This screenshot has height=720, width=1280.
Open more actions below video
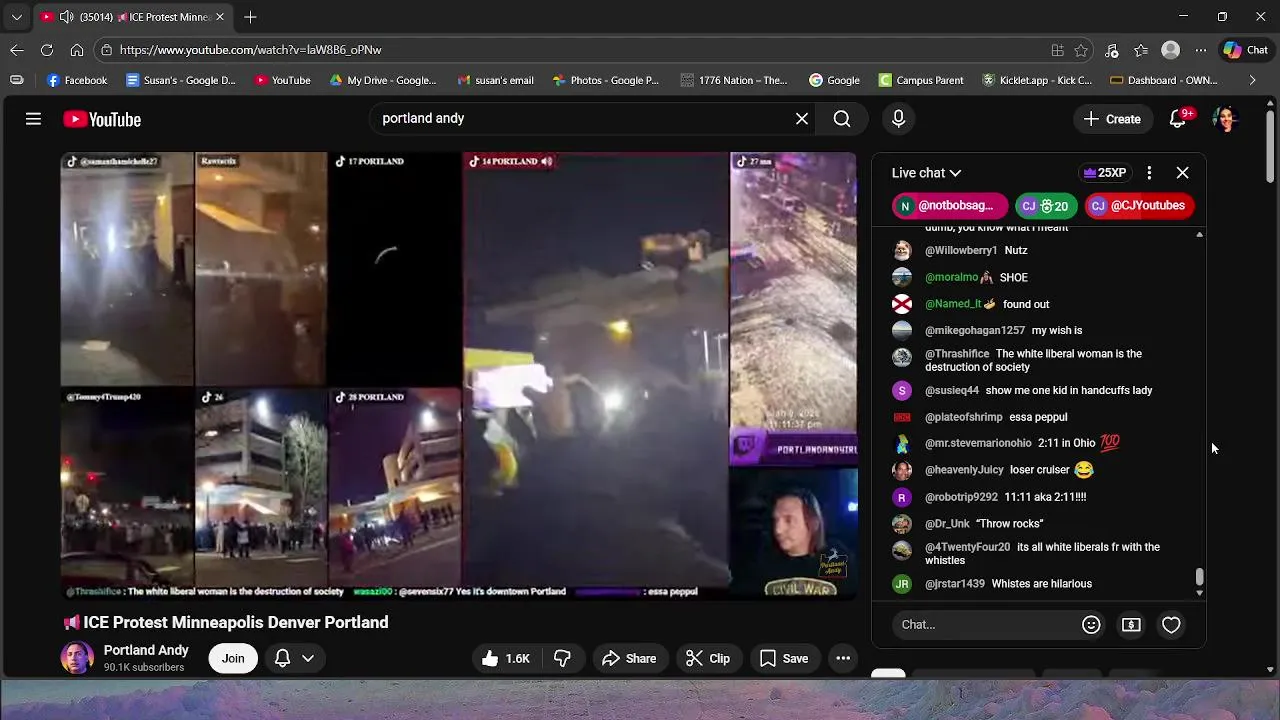(x=843, y=658)
